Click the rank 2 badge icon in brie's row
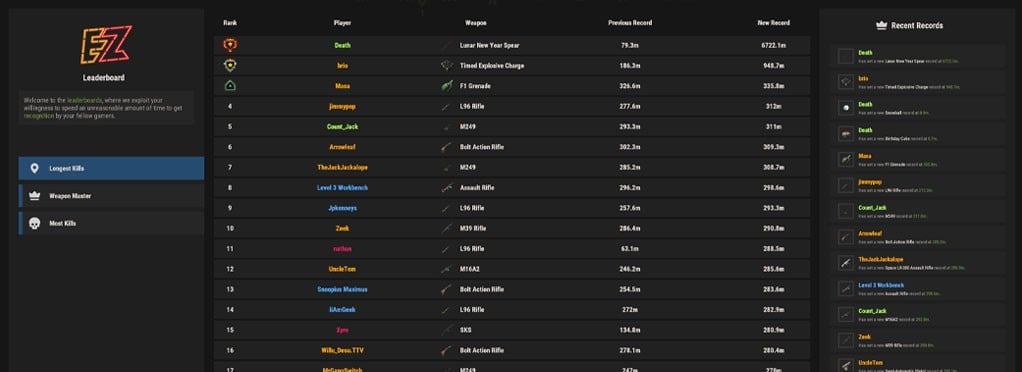The height and width of the screenshot is (372, 1022). 230,65
